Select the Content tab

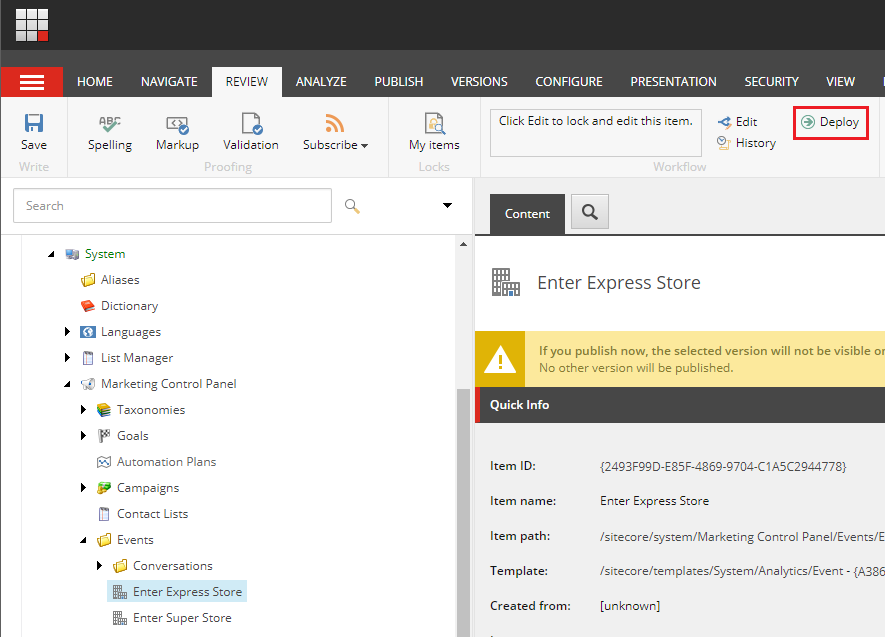tap(527, 213)
